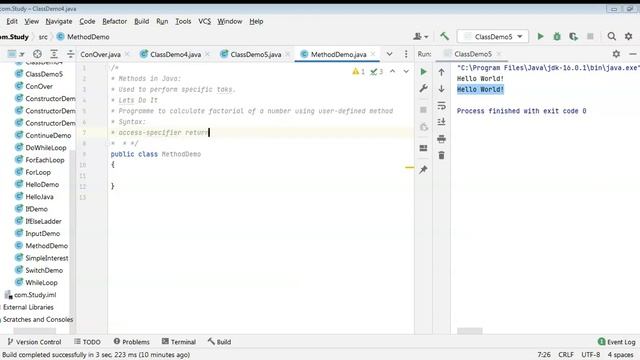
Task: Open TODO tool window
Action: coord(87,342)
